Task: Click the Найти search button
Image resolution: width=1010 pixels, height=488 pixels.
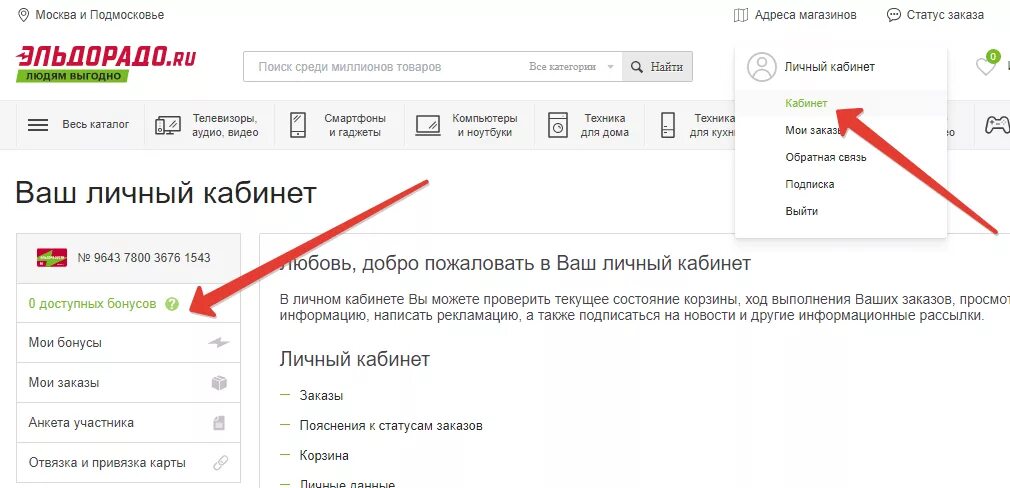Action: click(x=657, y=67)
